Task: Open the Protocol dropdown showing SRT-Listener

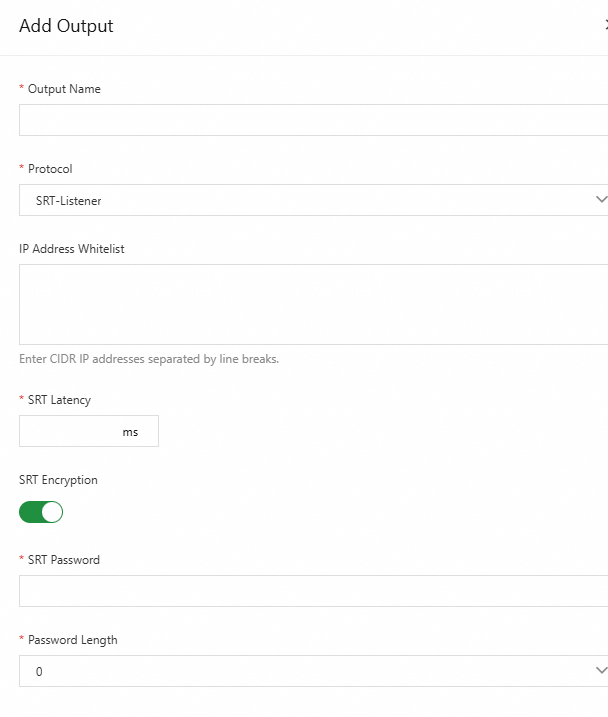Action: click(x=300, y=200)
